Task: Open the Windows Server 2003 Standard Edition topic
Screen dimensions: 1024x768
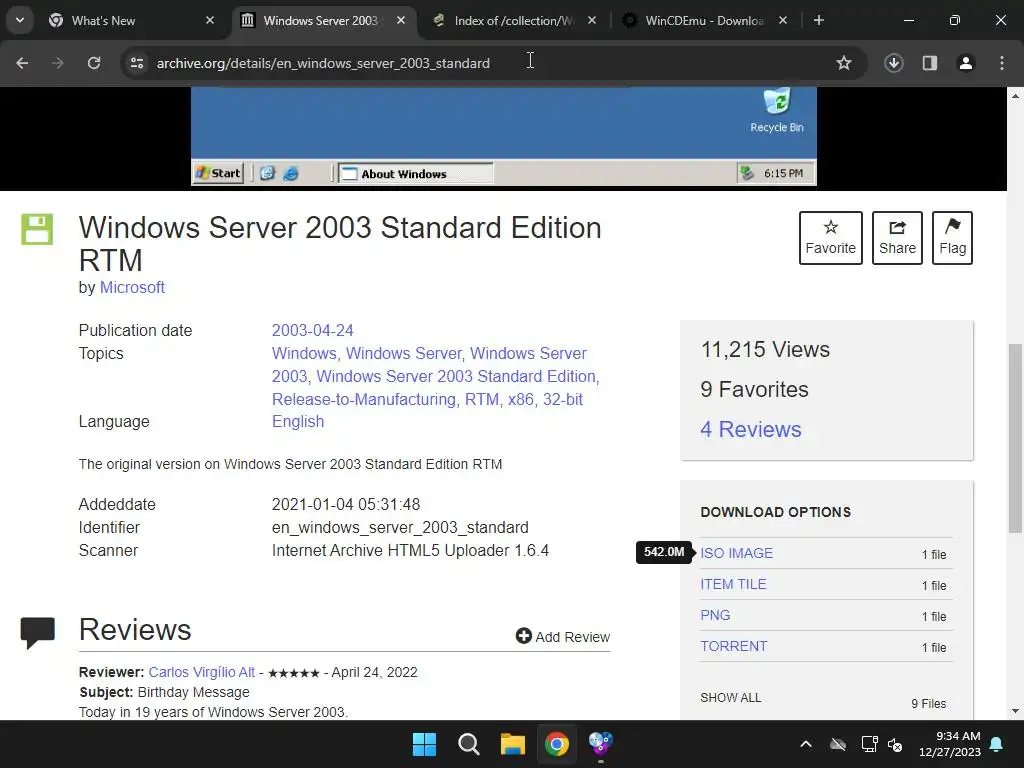Action: click(x=456, y=376)
